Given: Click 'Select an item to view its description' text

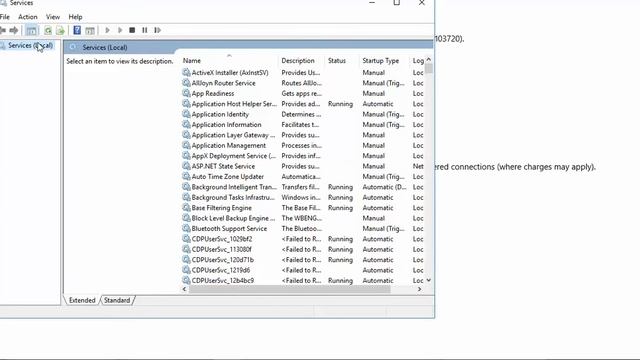Looking at the screenshot, I should click(x=120, y=61).
